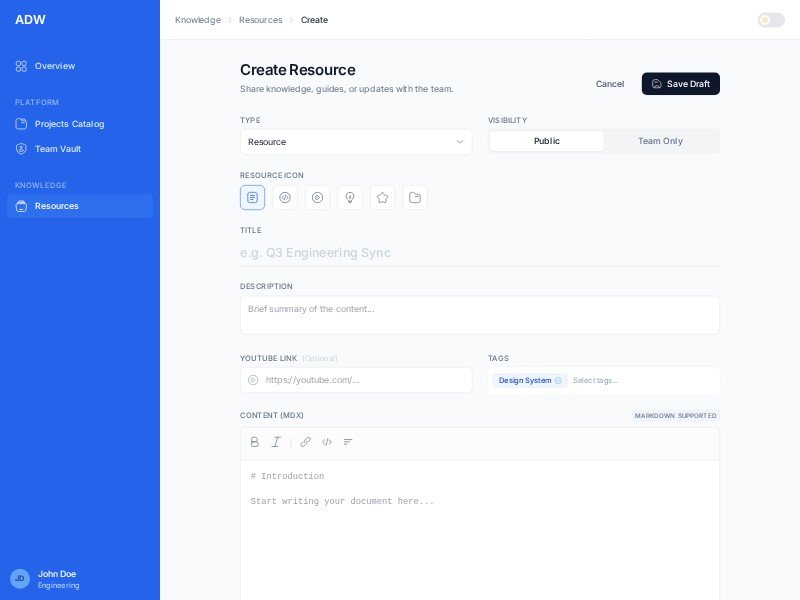
Task: Insert a link in the content editor
Action: [306, 442]
